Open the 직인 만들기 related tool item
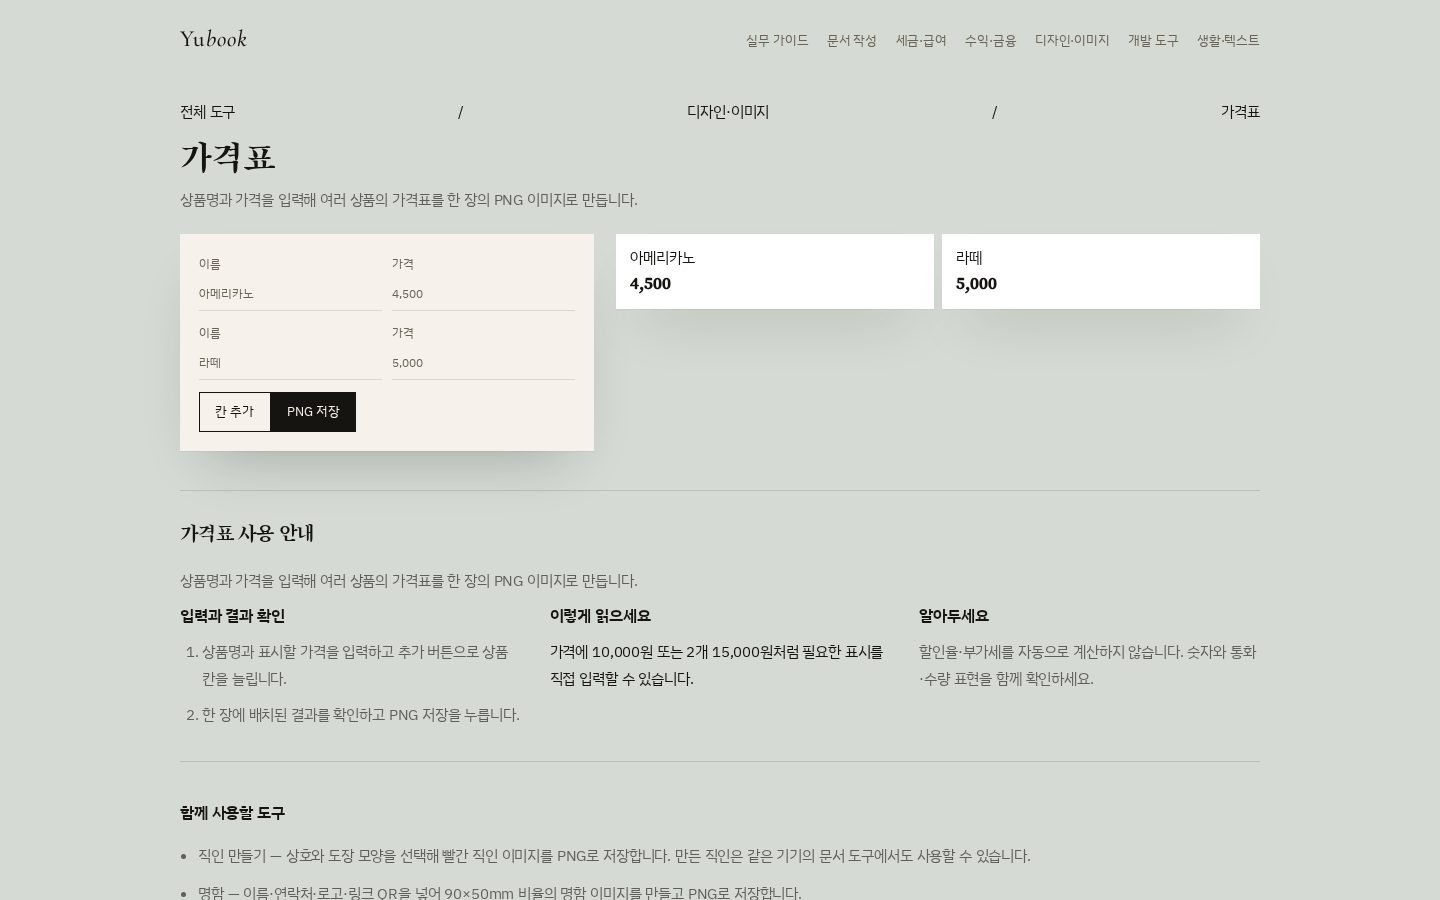 (x=614, y=856)
